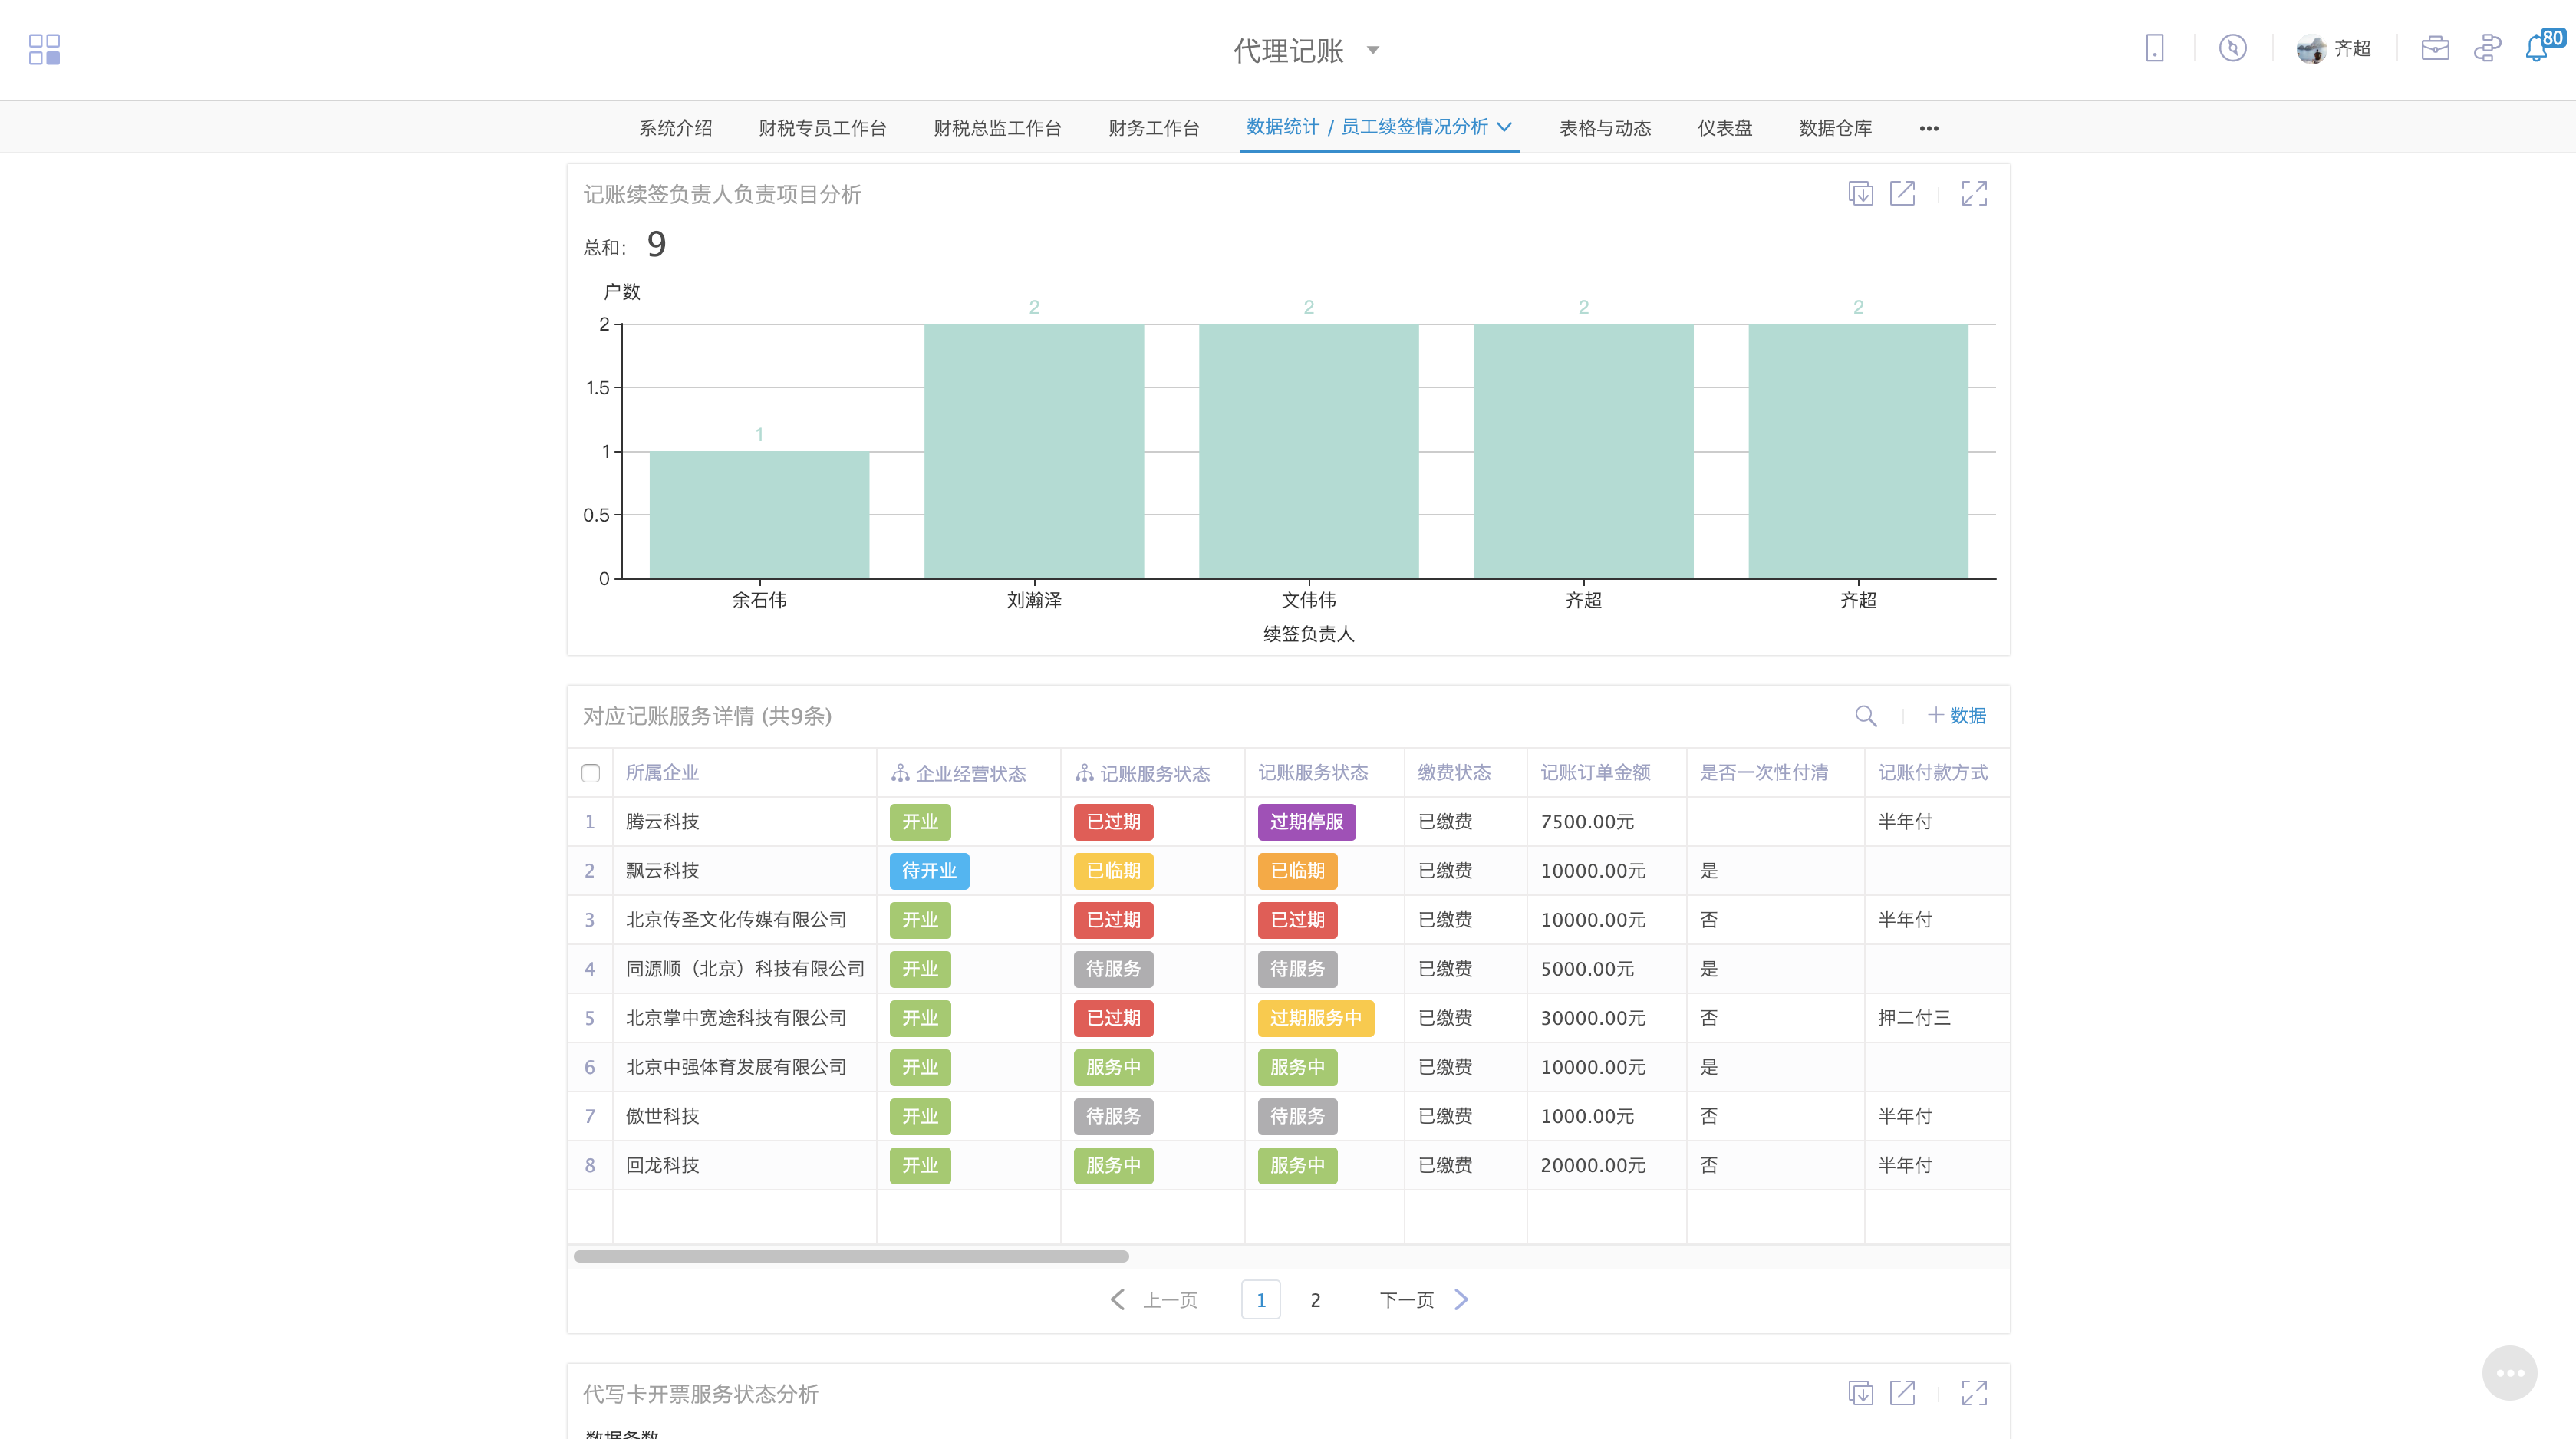Switch to 财税专员工作台 tab

[822, 128]
